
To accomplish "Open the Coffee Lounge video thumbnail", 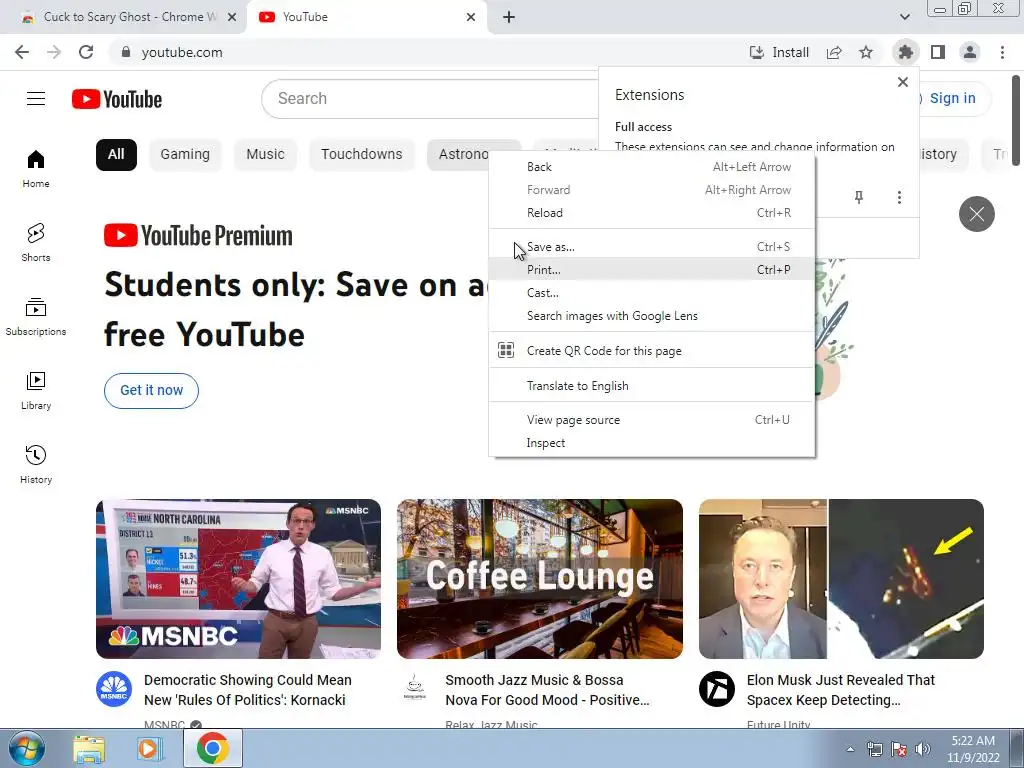I will (x=540, y=579).
